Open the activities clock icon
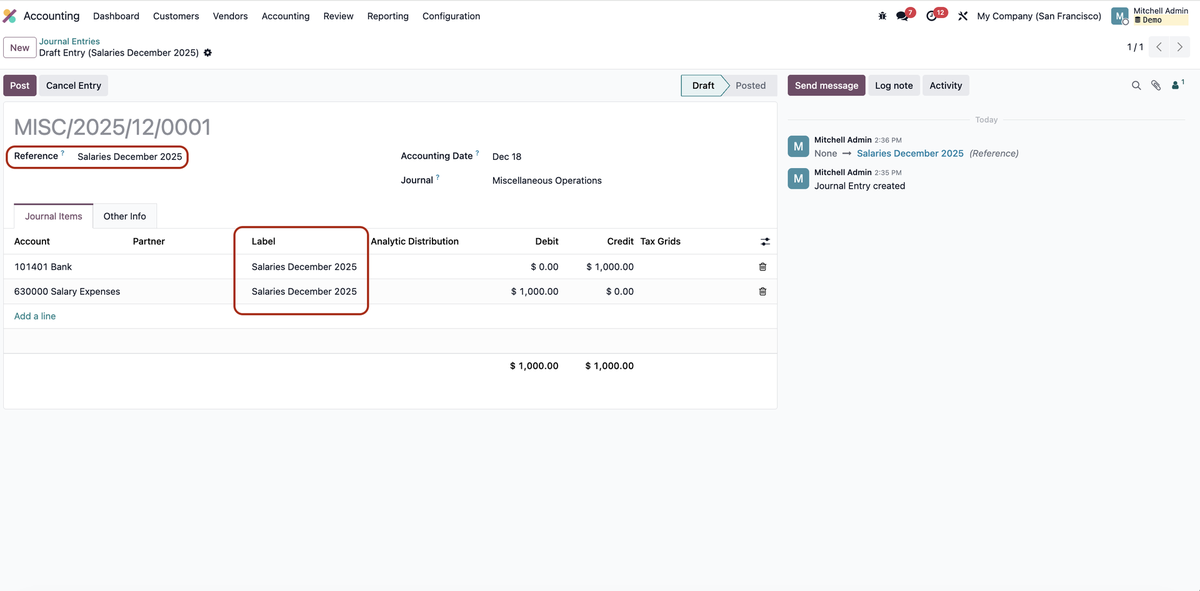Viewport: 1200px width, 591px height. (933, 16)
